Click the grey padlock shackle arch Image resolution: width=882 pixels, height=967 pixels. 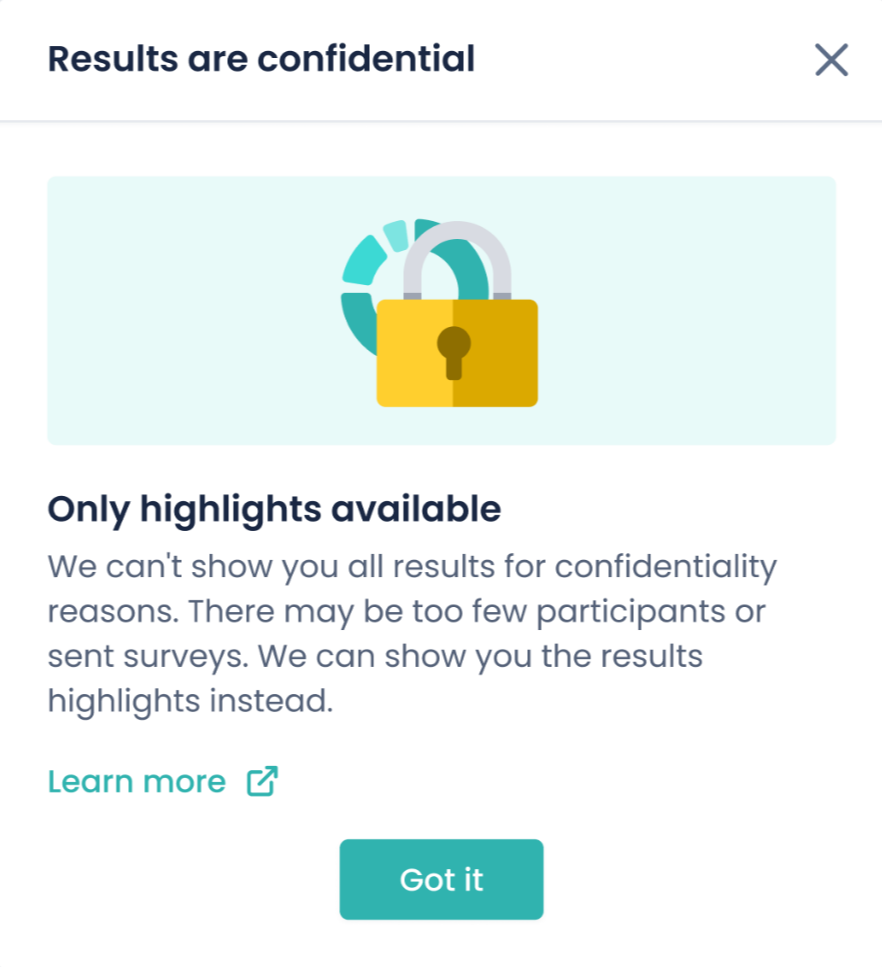(x=457, y=257)
